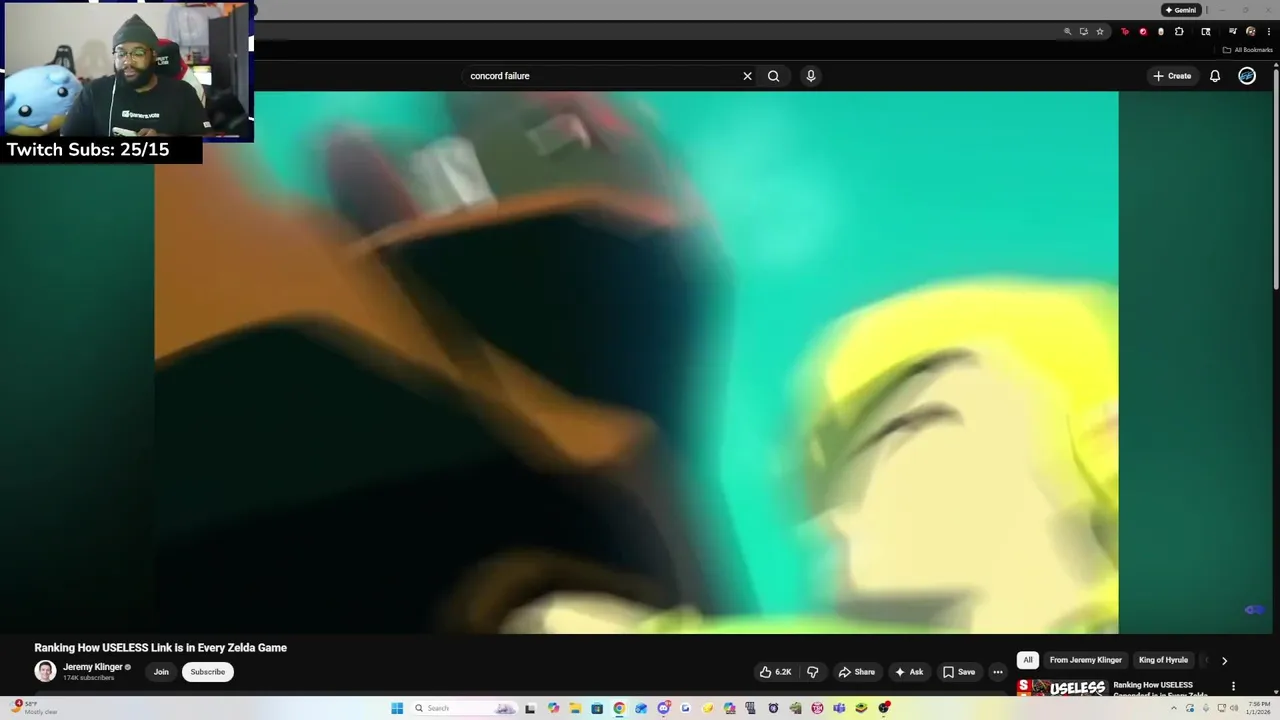Open Discord from the taskbar
The height and width of the screenshot is (720, 1280).
click(x=663, y=708)
